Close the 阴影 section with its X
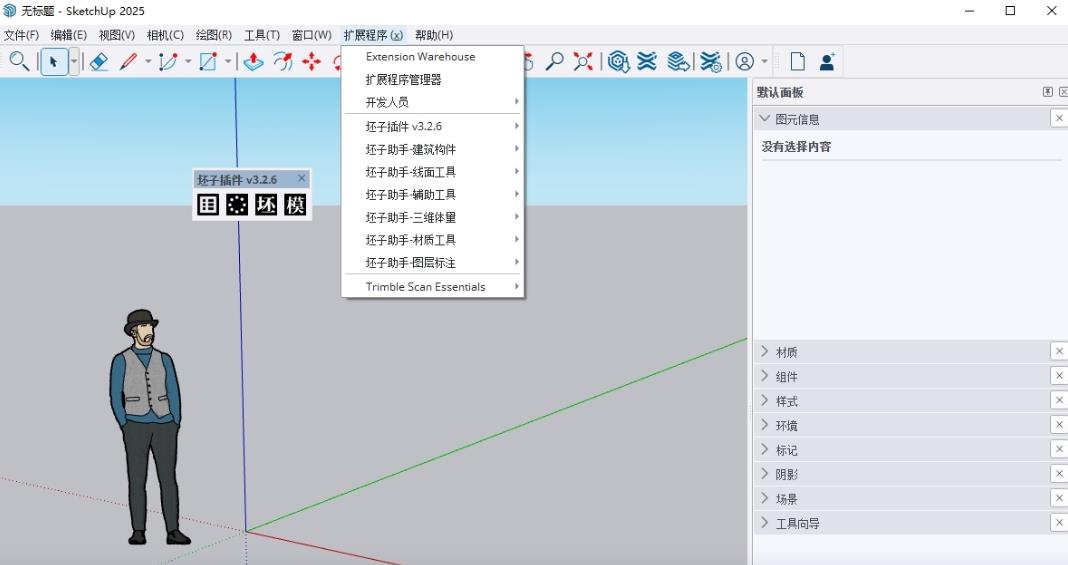The width and height of the screenshot is (1068, 565). (1059, 474)
